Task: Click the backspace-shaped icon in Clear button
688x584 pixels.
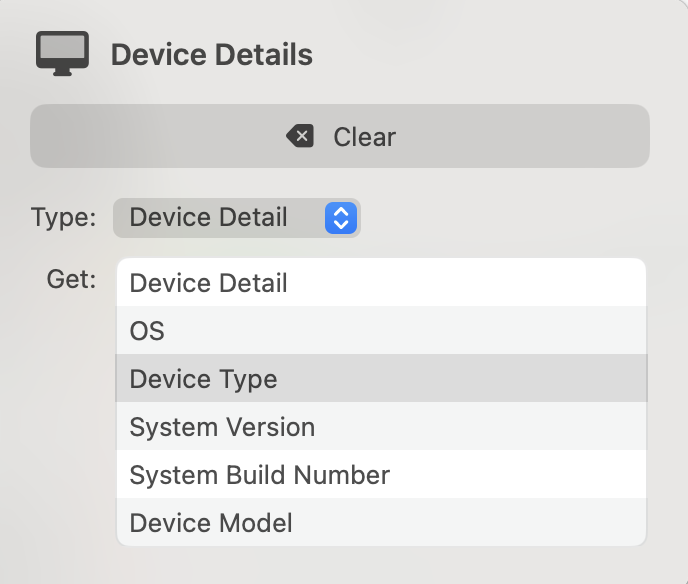Action: tap(300, 136)
